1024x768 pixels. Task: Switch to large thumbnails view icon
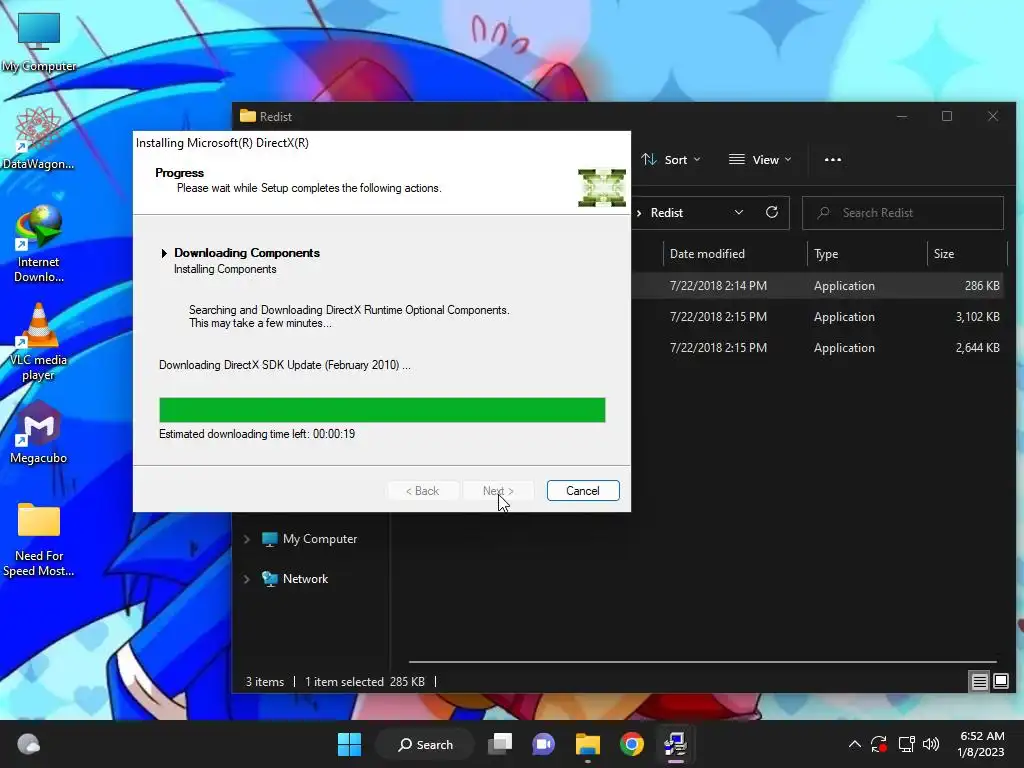pos(1000,682)
